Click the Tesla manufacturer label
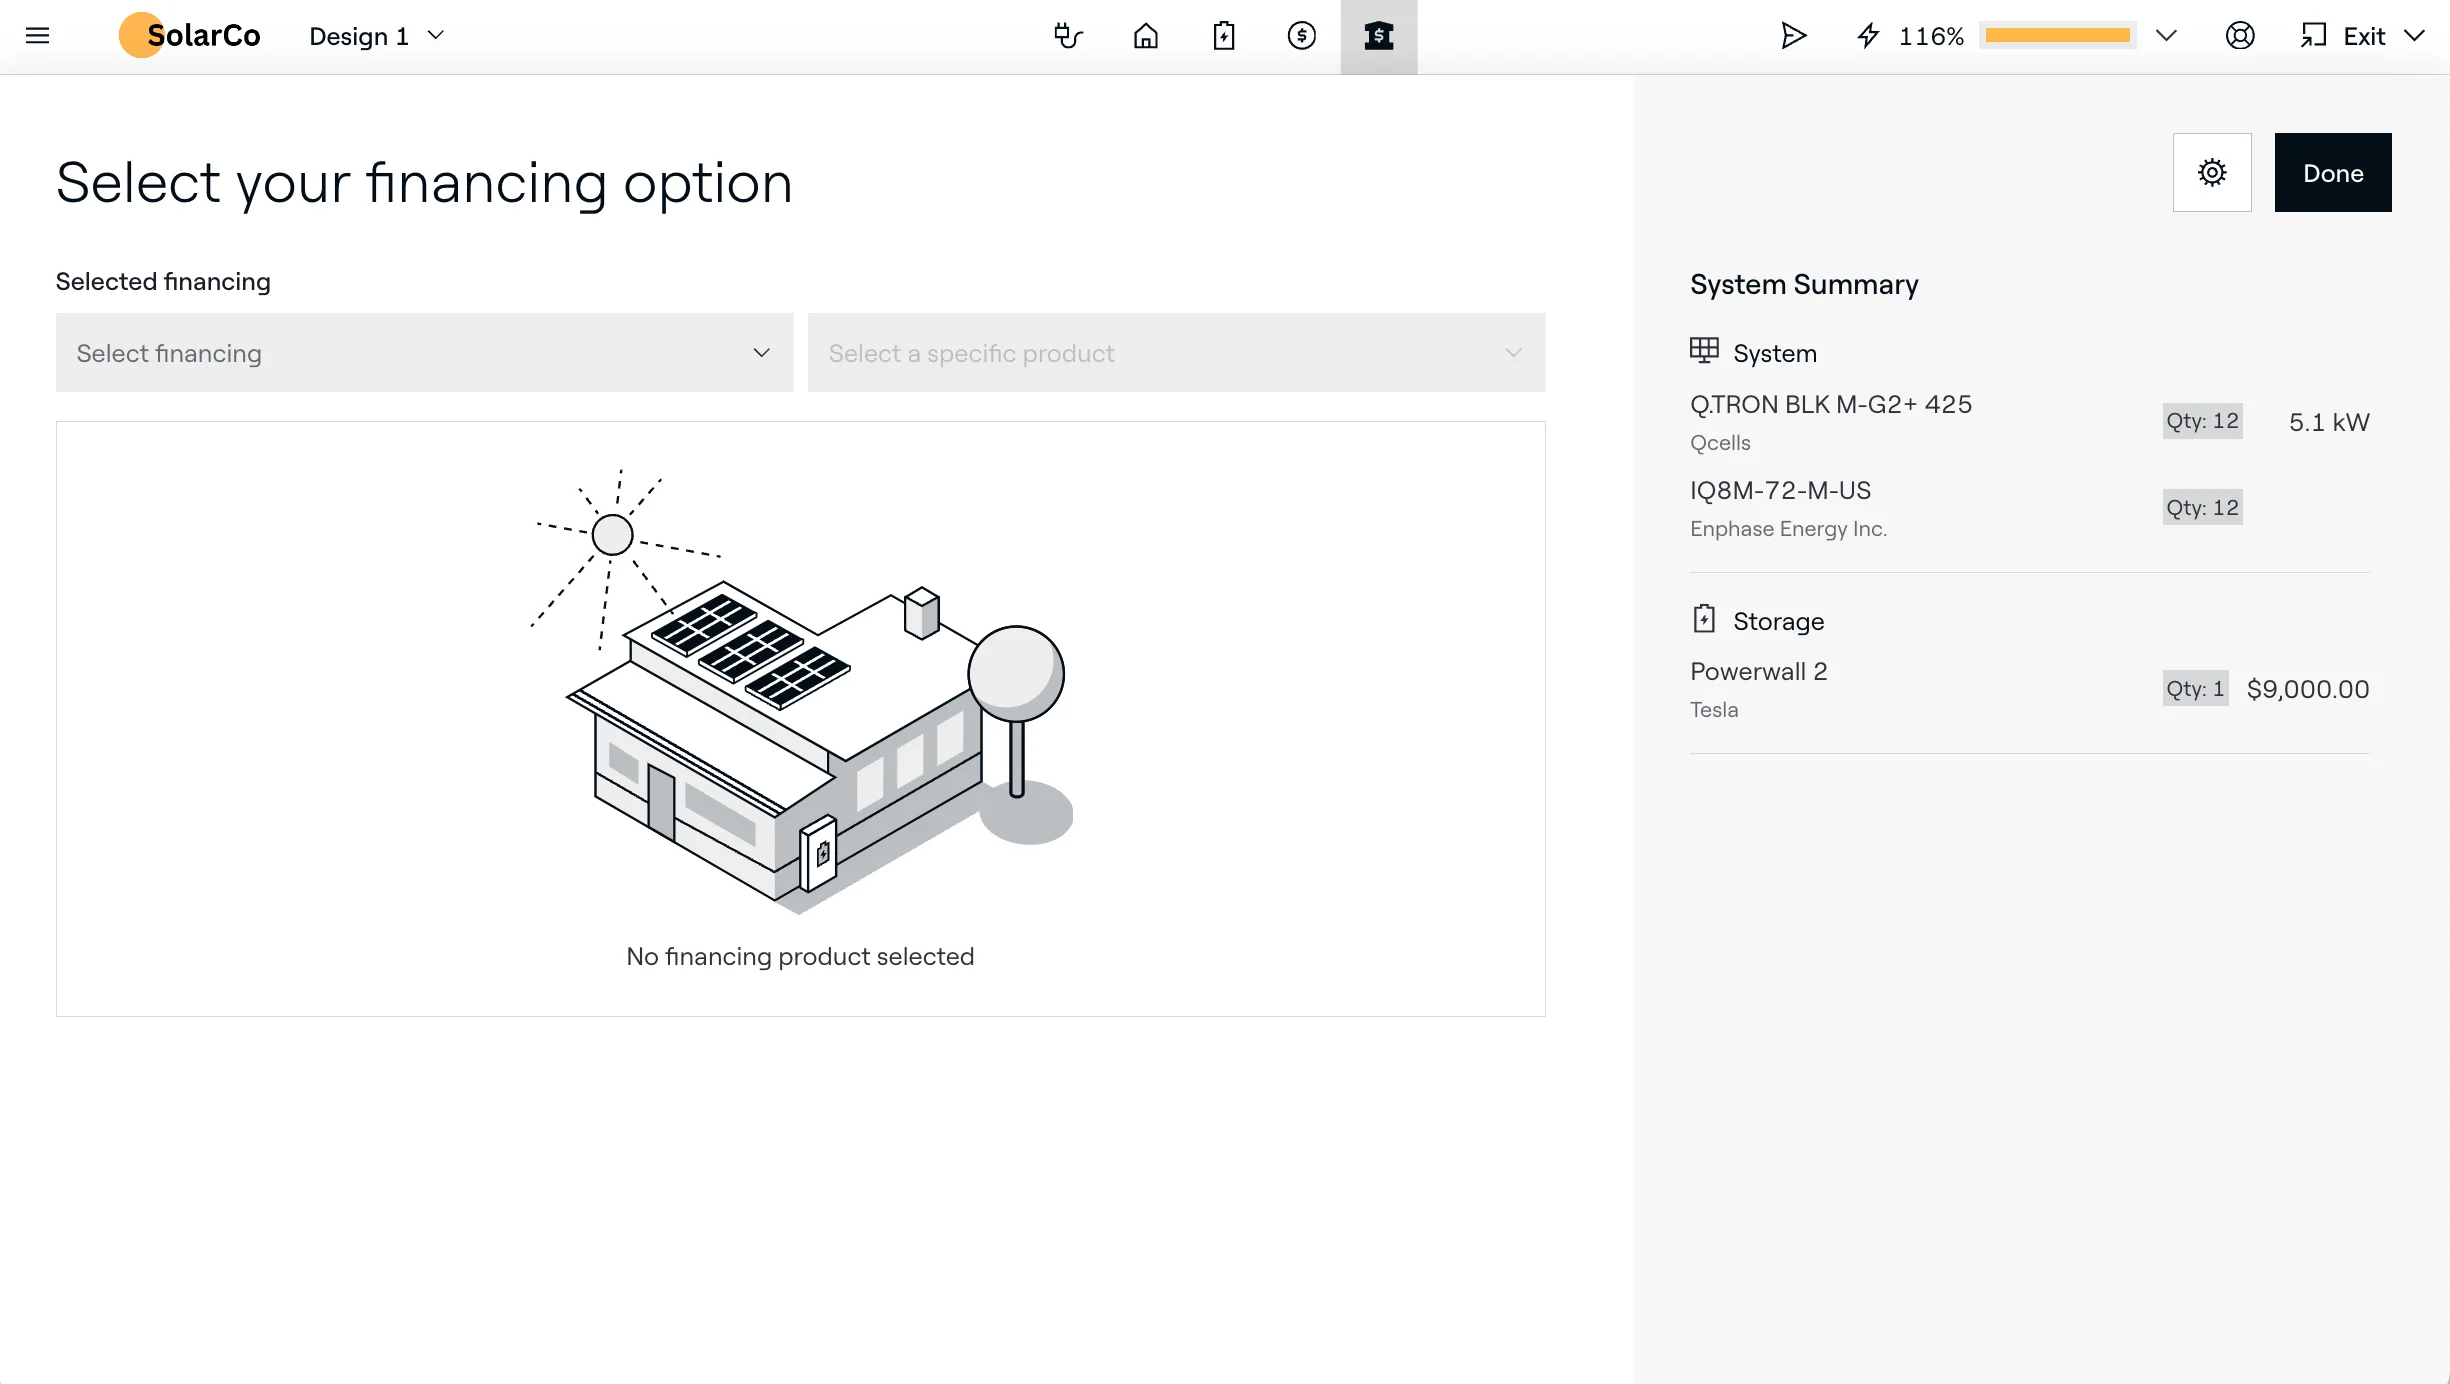Screen dimensions: 2450x1384 (x=1714, y=709)
